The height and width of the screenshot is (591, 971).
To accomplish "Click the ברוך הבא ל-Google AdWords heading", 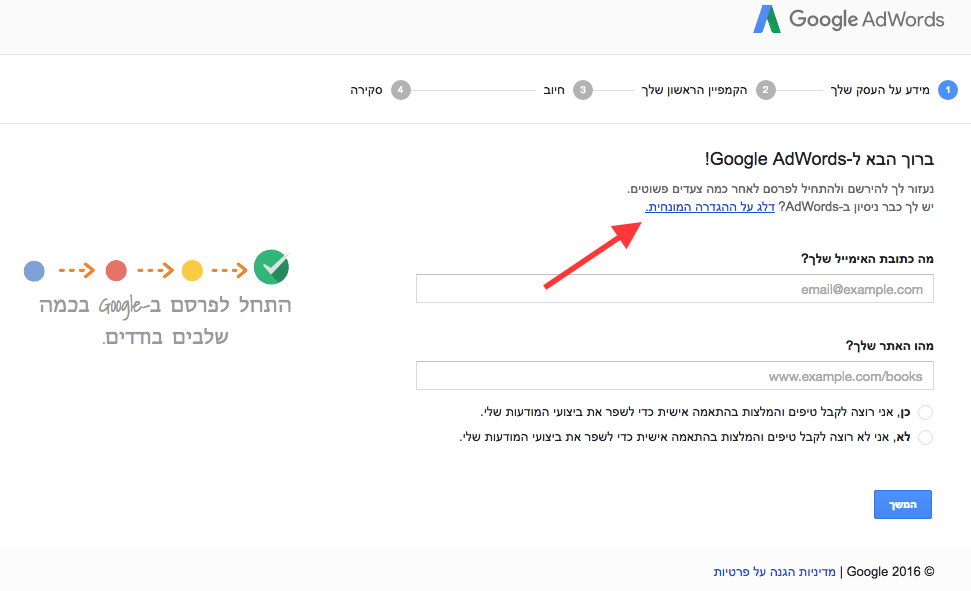I will tap(819, 159).
